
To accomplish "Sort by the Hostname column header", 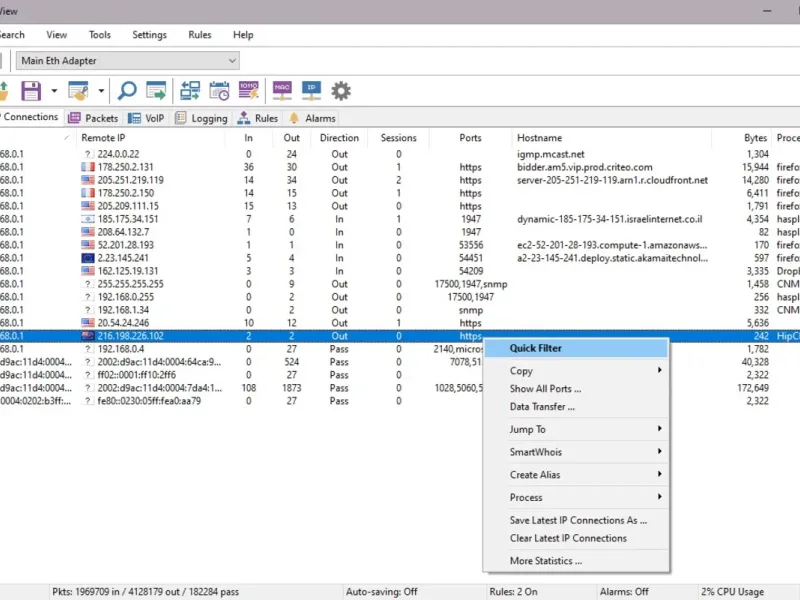I will 539,138.
